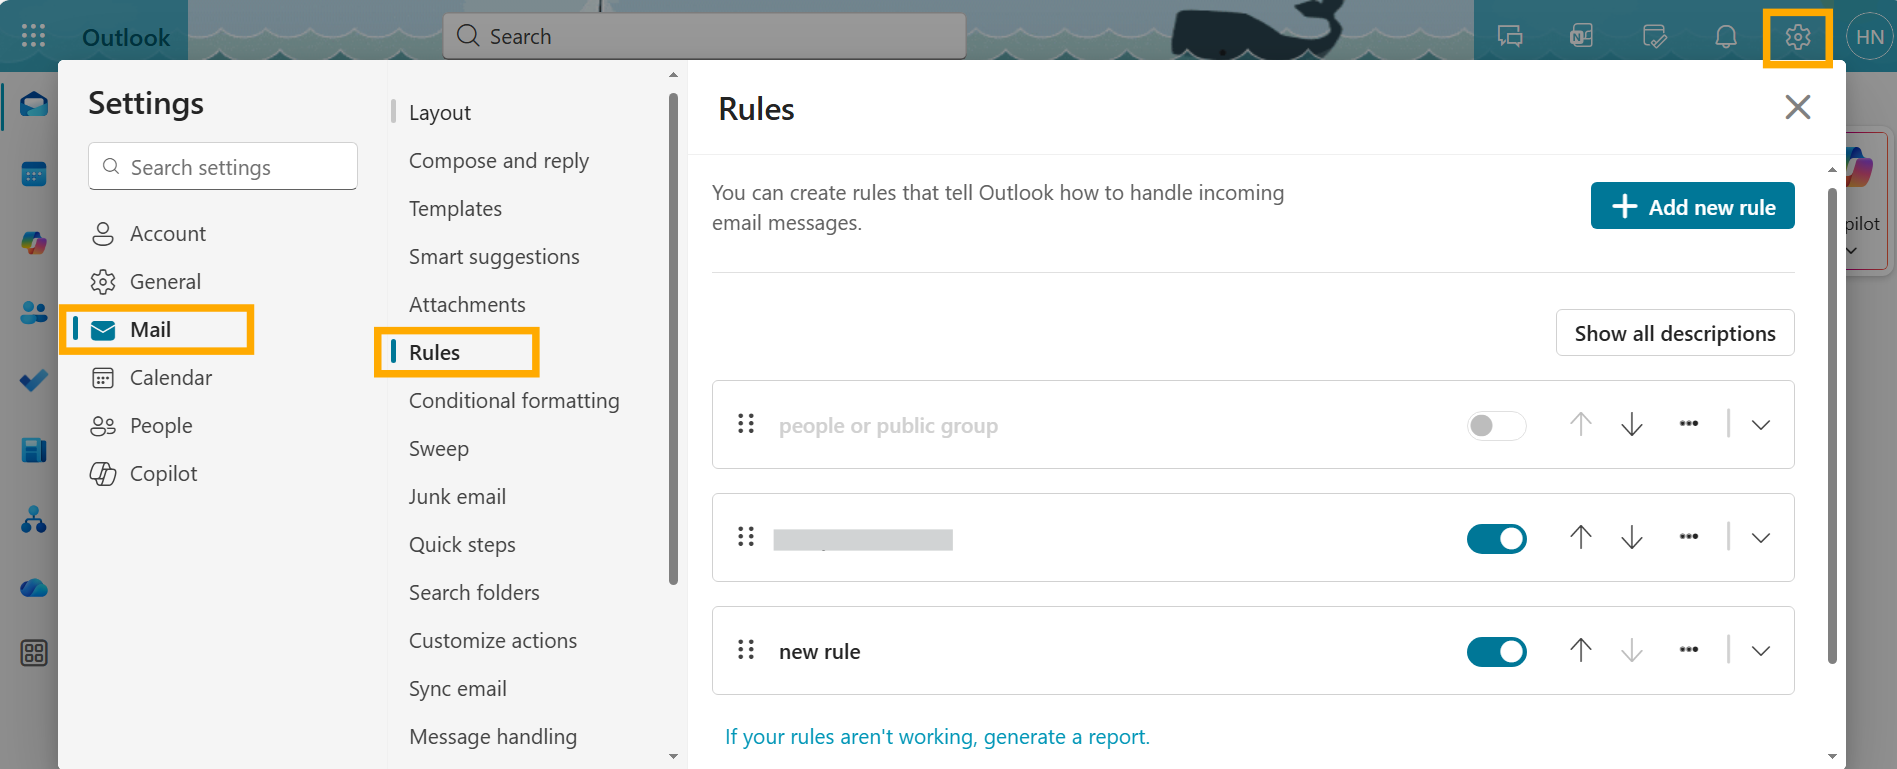Open Attachments settings
This screenshot has height=769, width=1897.
467,305
